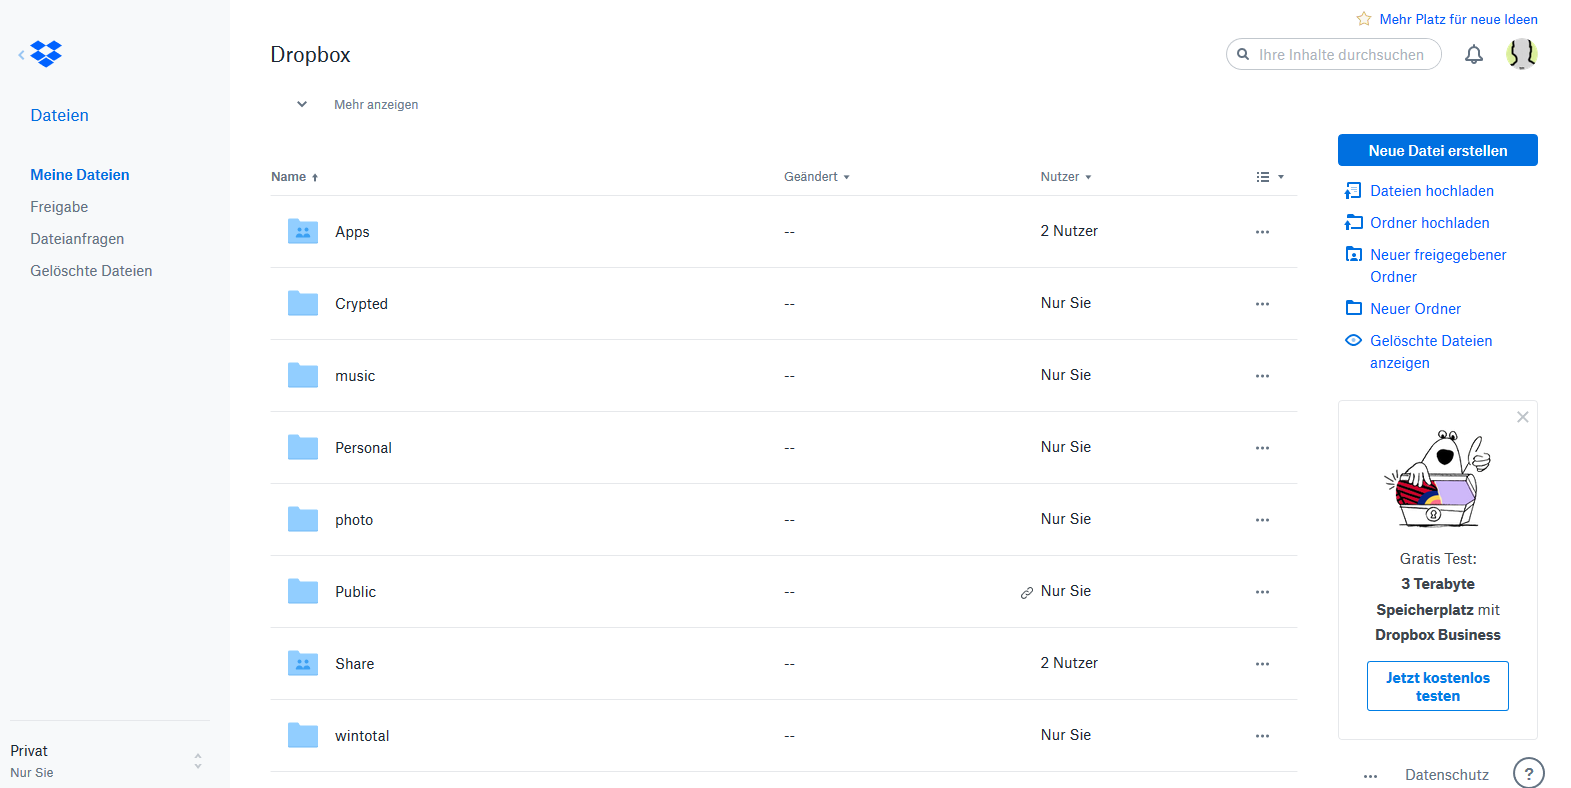1571x788 pixels.
Task: Open Dateianfragen in the sidebar
Action: click(x=77, y=239)
